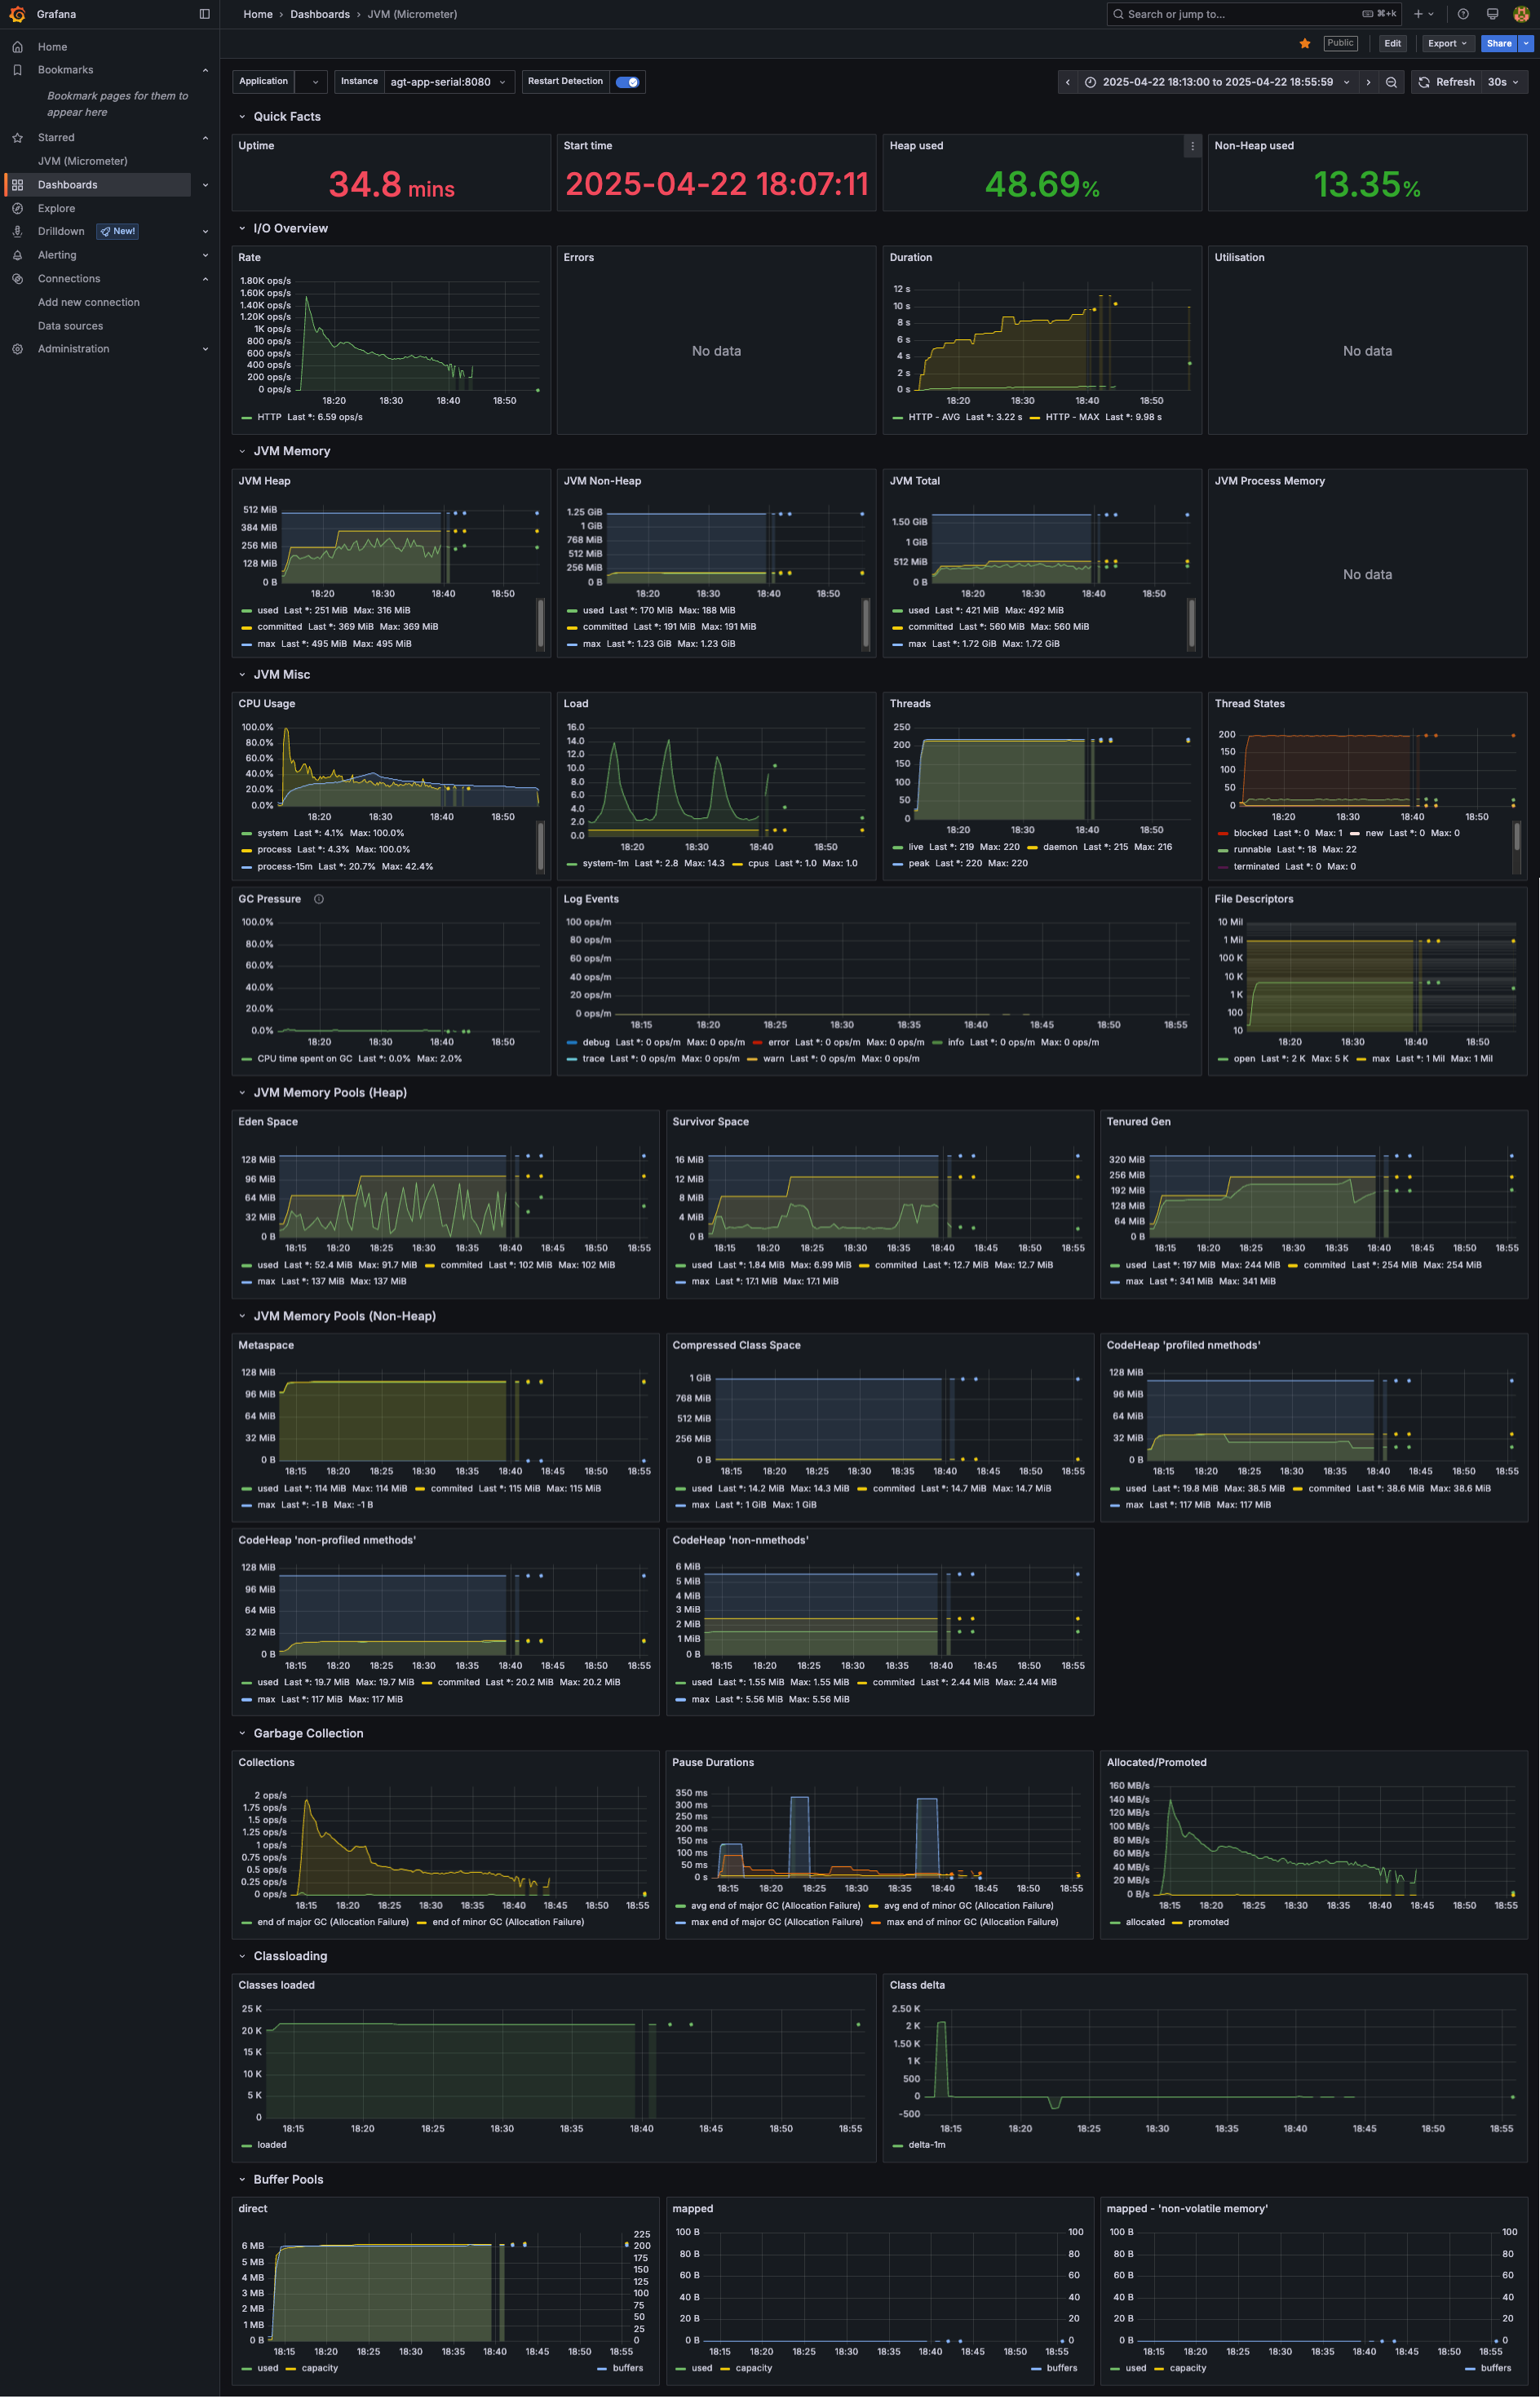This screenshot has height=2399, width=1540.
Task: Toggle blocked series in Thread States legend
Action: [1250, 833]
